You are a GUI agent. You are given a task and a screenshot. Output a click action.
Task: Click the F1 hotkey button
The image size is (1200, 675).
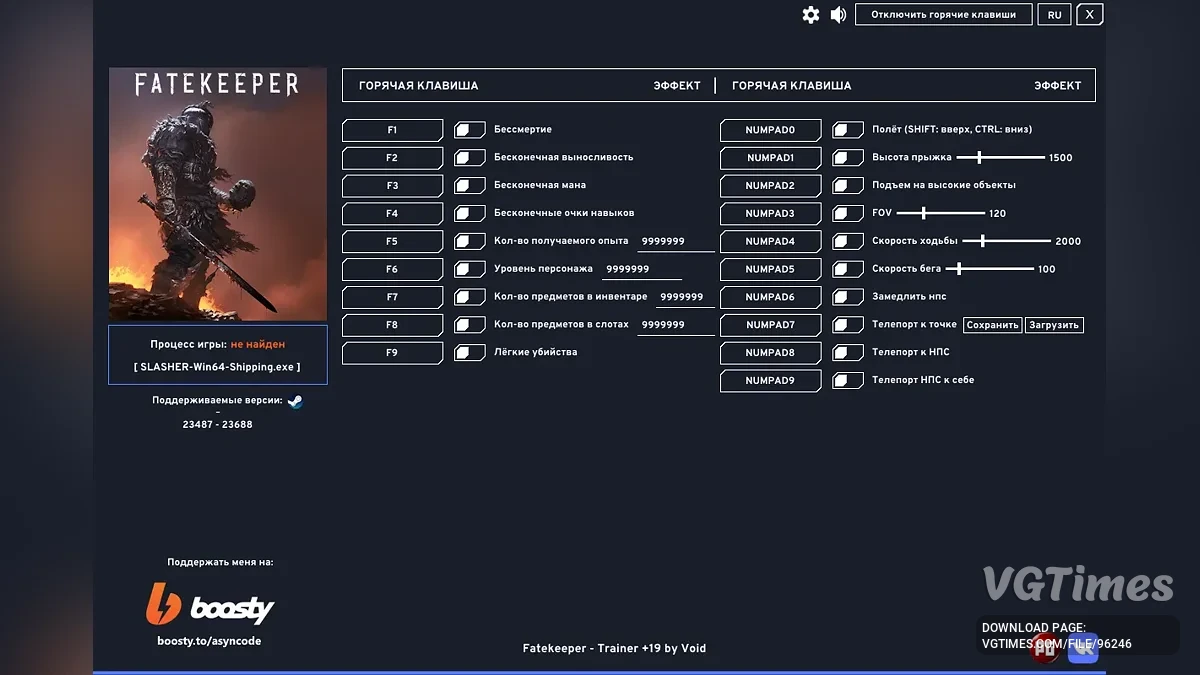393,130
